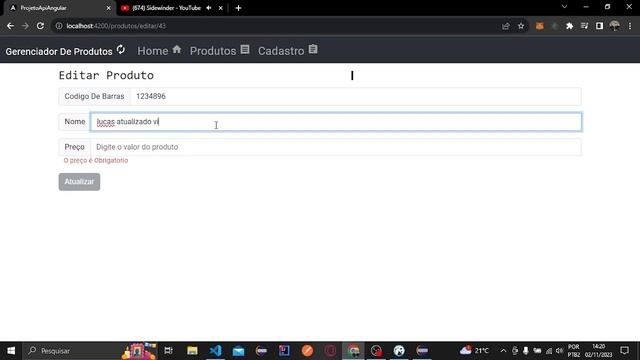
Task: Open the orange fox extension icon
Action: pyautogui.click(x=540, y=26)
